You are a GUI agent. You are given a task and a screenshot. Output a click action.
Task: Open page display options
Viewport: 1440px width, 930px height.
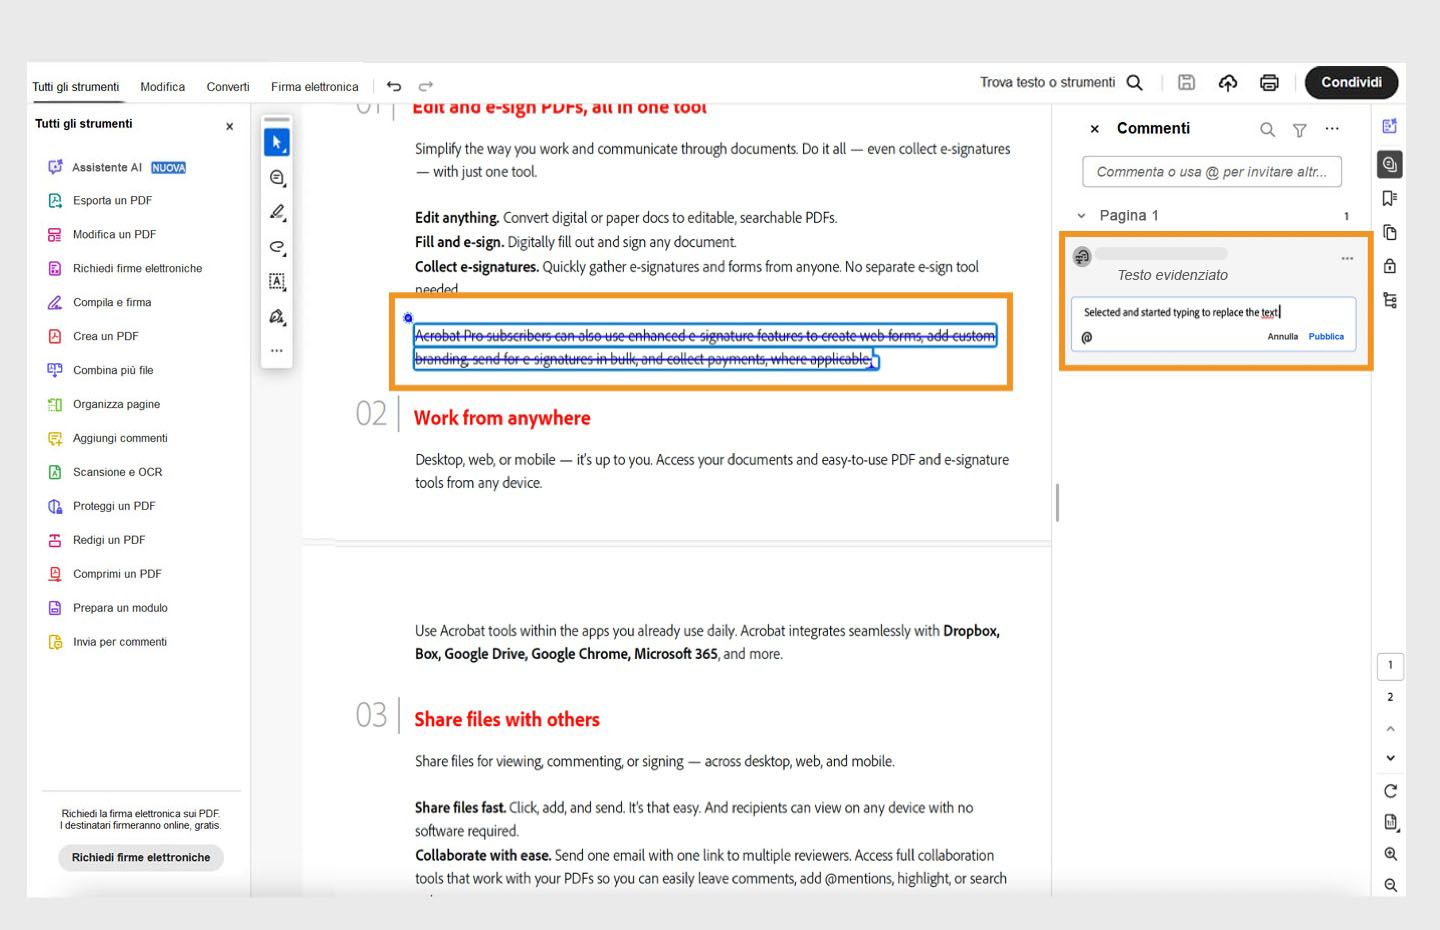1390,822
